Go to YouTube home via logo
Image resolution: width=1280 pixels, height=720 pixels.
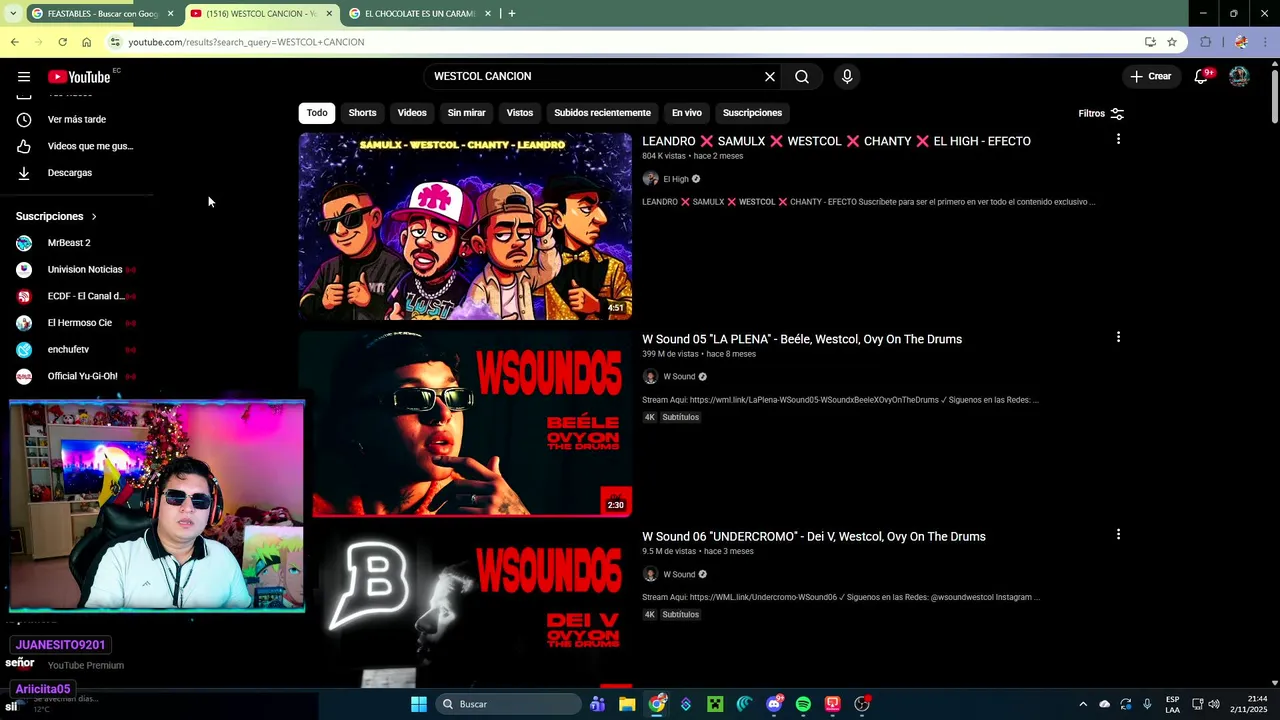79,77
